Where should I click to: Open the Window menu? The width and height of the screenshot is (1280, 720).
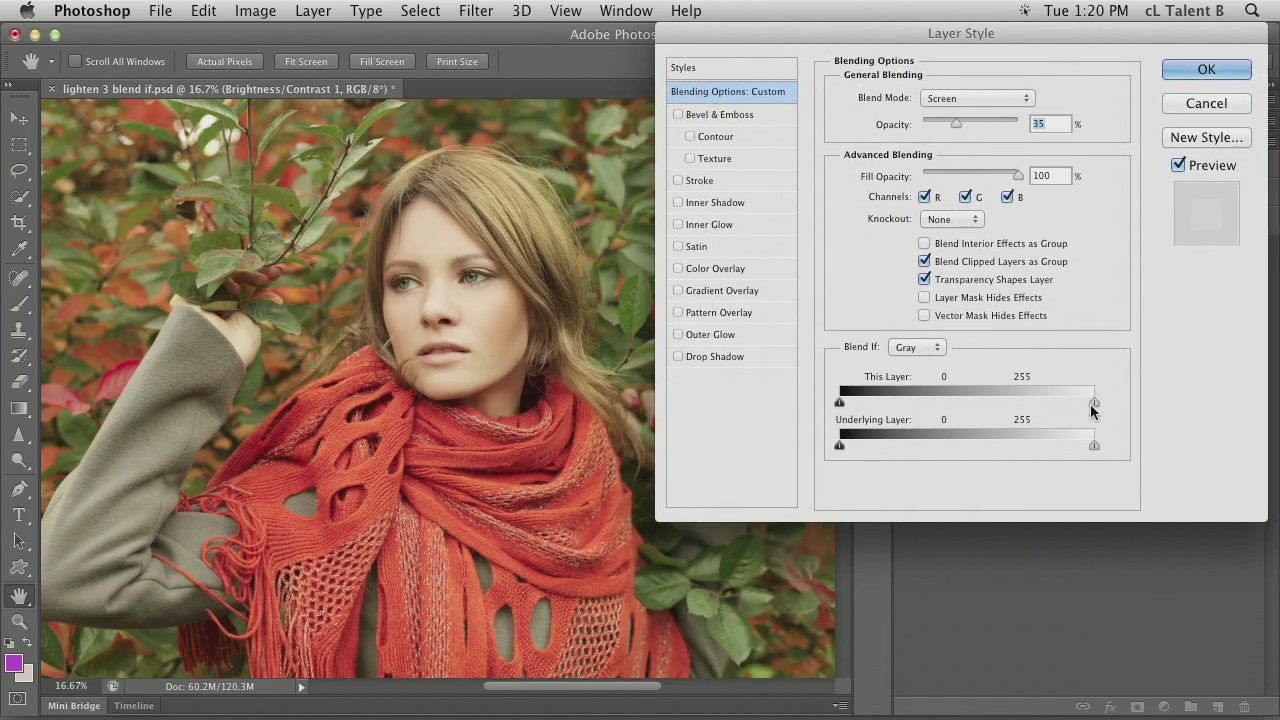pos(626,11)
